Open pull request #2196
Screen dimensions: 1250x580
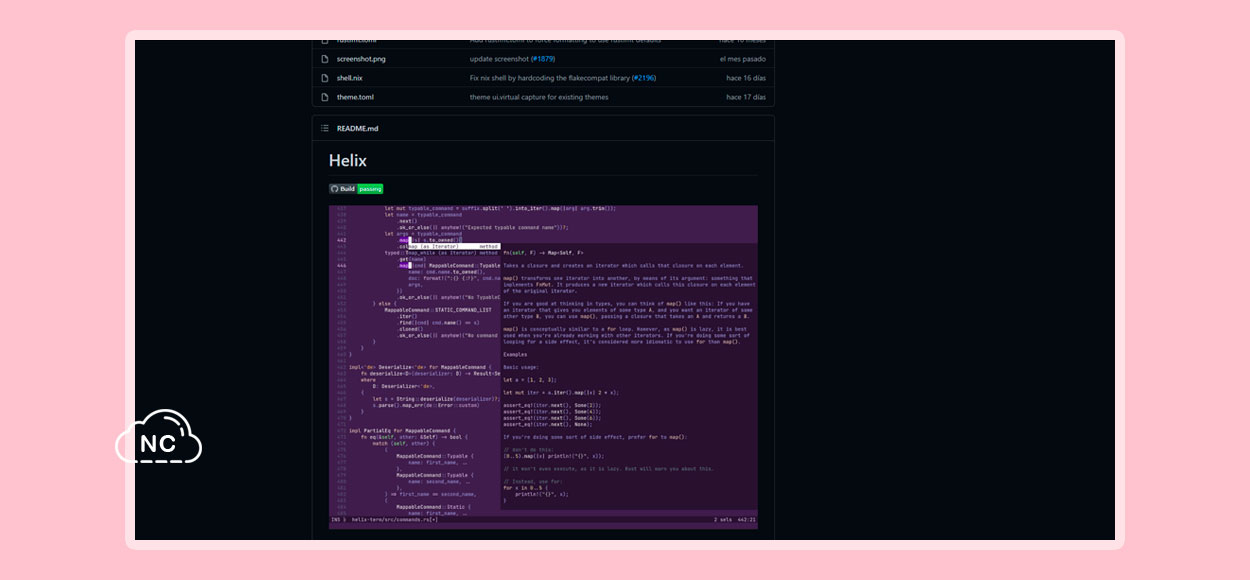(644, 78)
